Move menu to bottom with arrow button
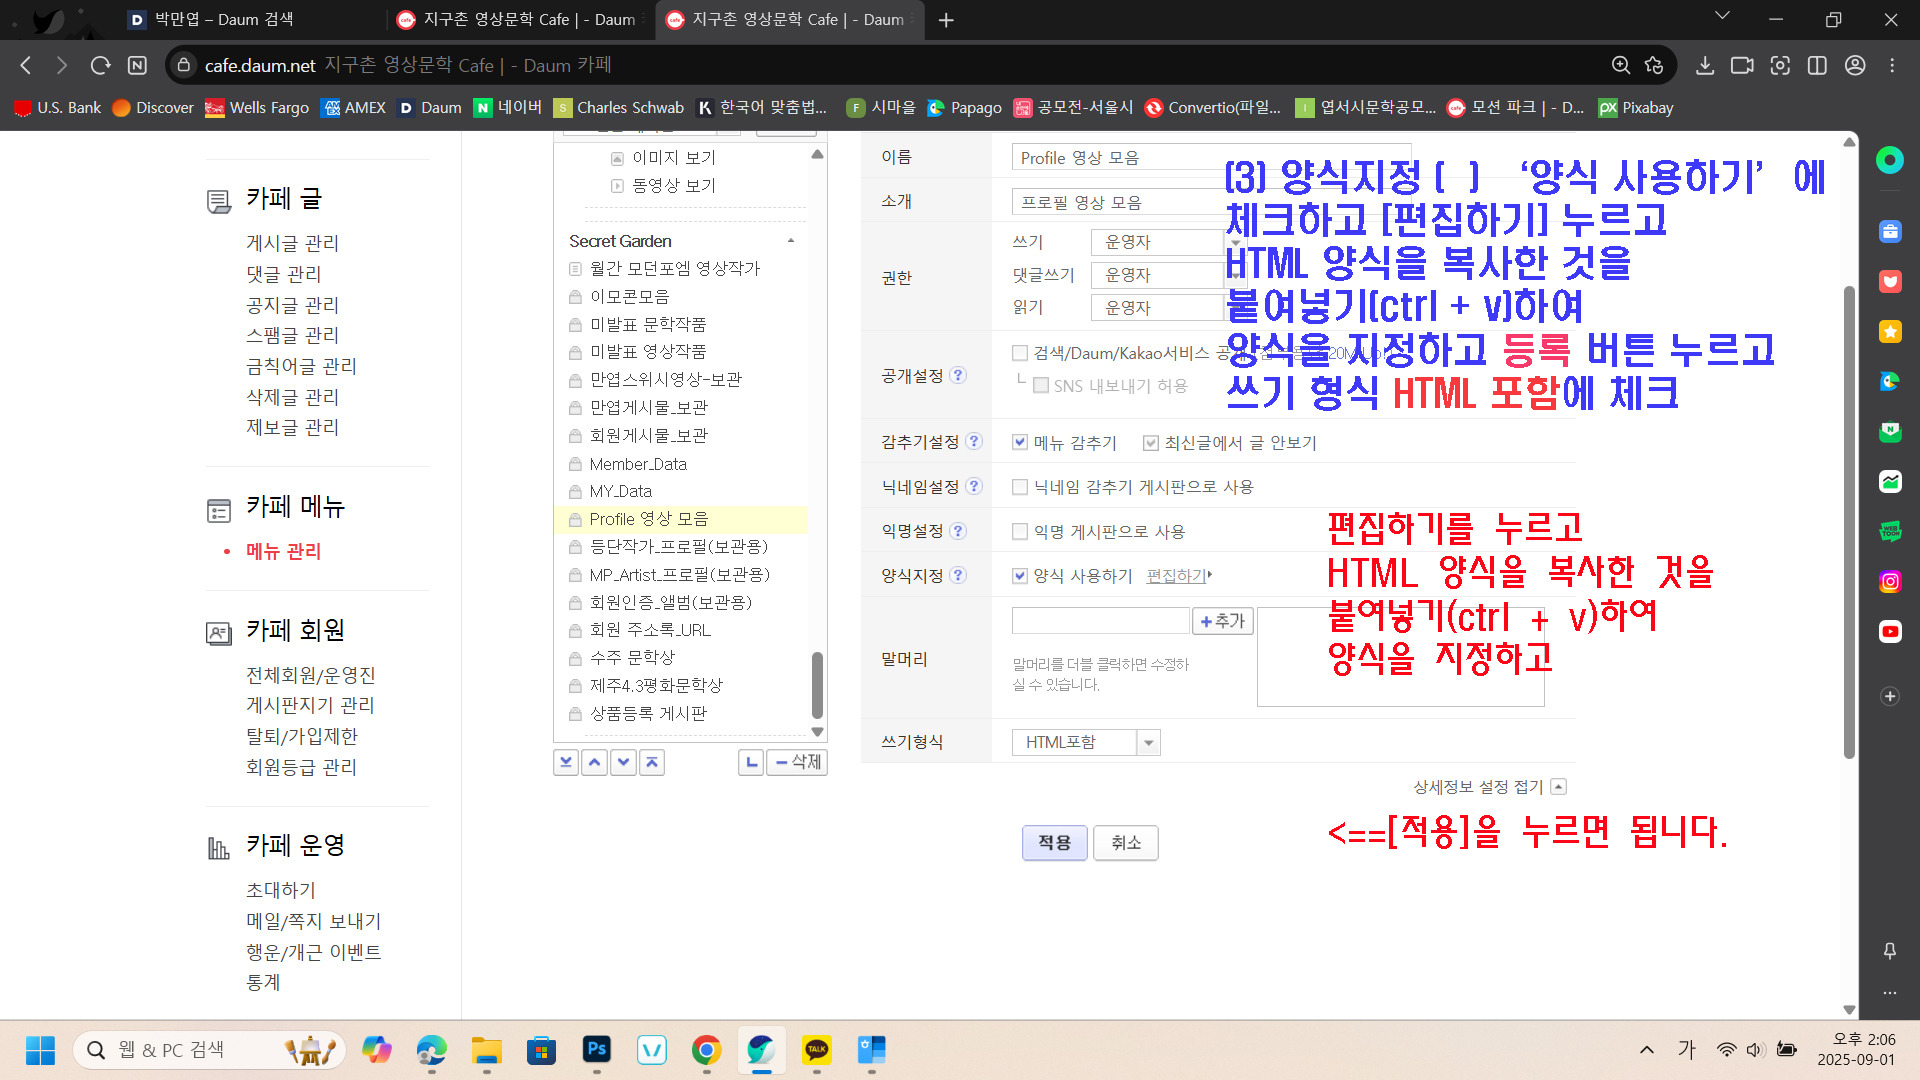Viewport: 1920px width, 1080px height. pos(566,762)
